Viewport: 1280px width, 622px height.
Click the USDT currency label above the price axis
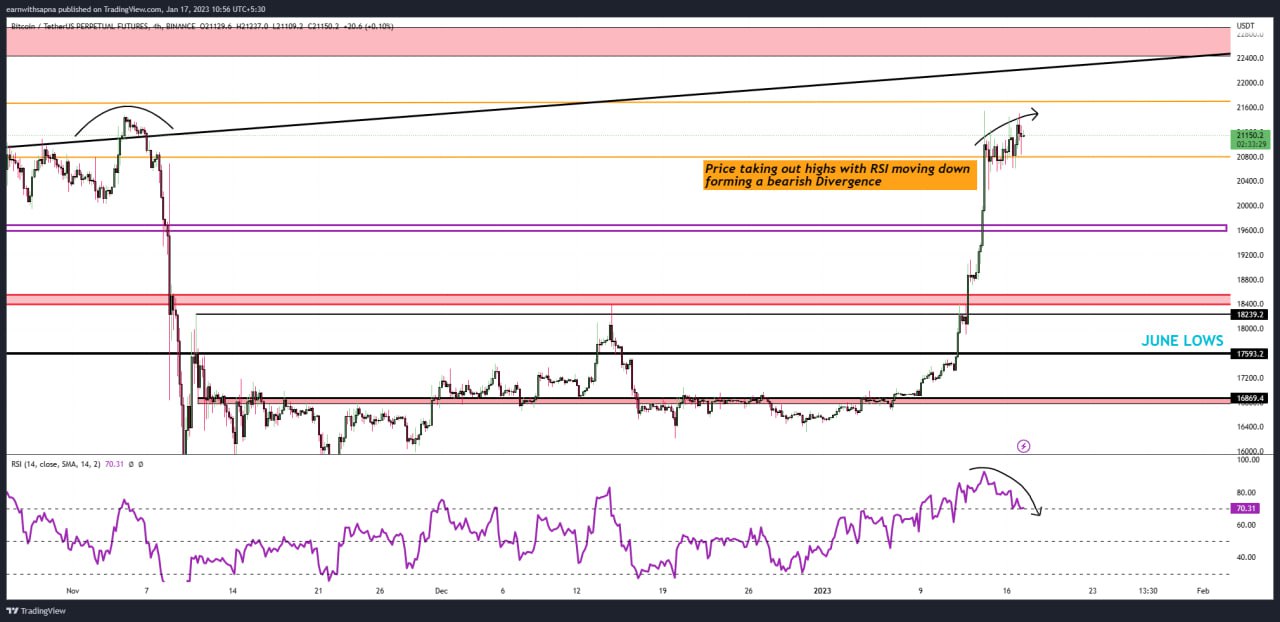[x=1245, y=25]
